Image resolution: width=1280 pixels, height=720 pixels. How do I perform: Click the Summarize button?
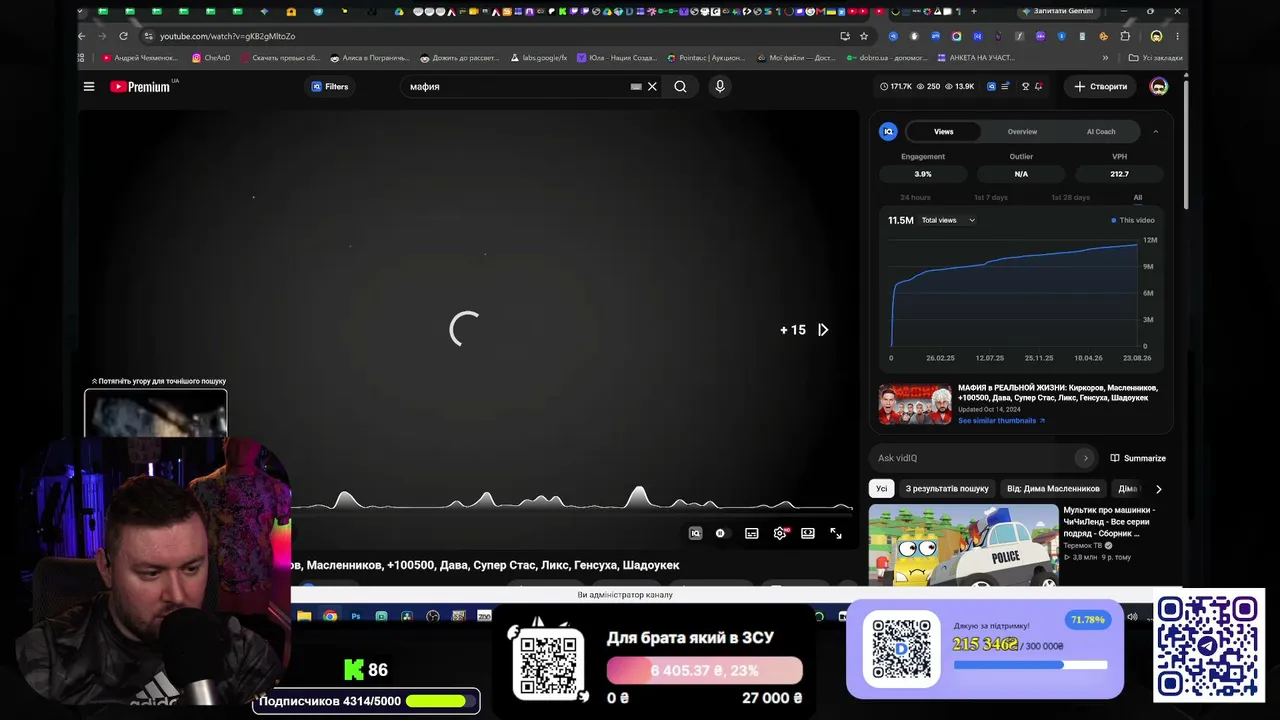pyautogui.click(x=1138, y=458)
